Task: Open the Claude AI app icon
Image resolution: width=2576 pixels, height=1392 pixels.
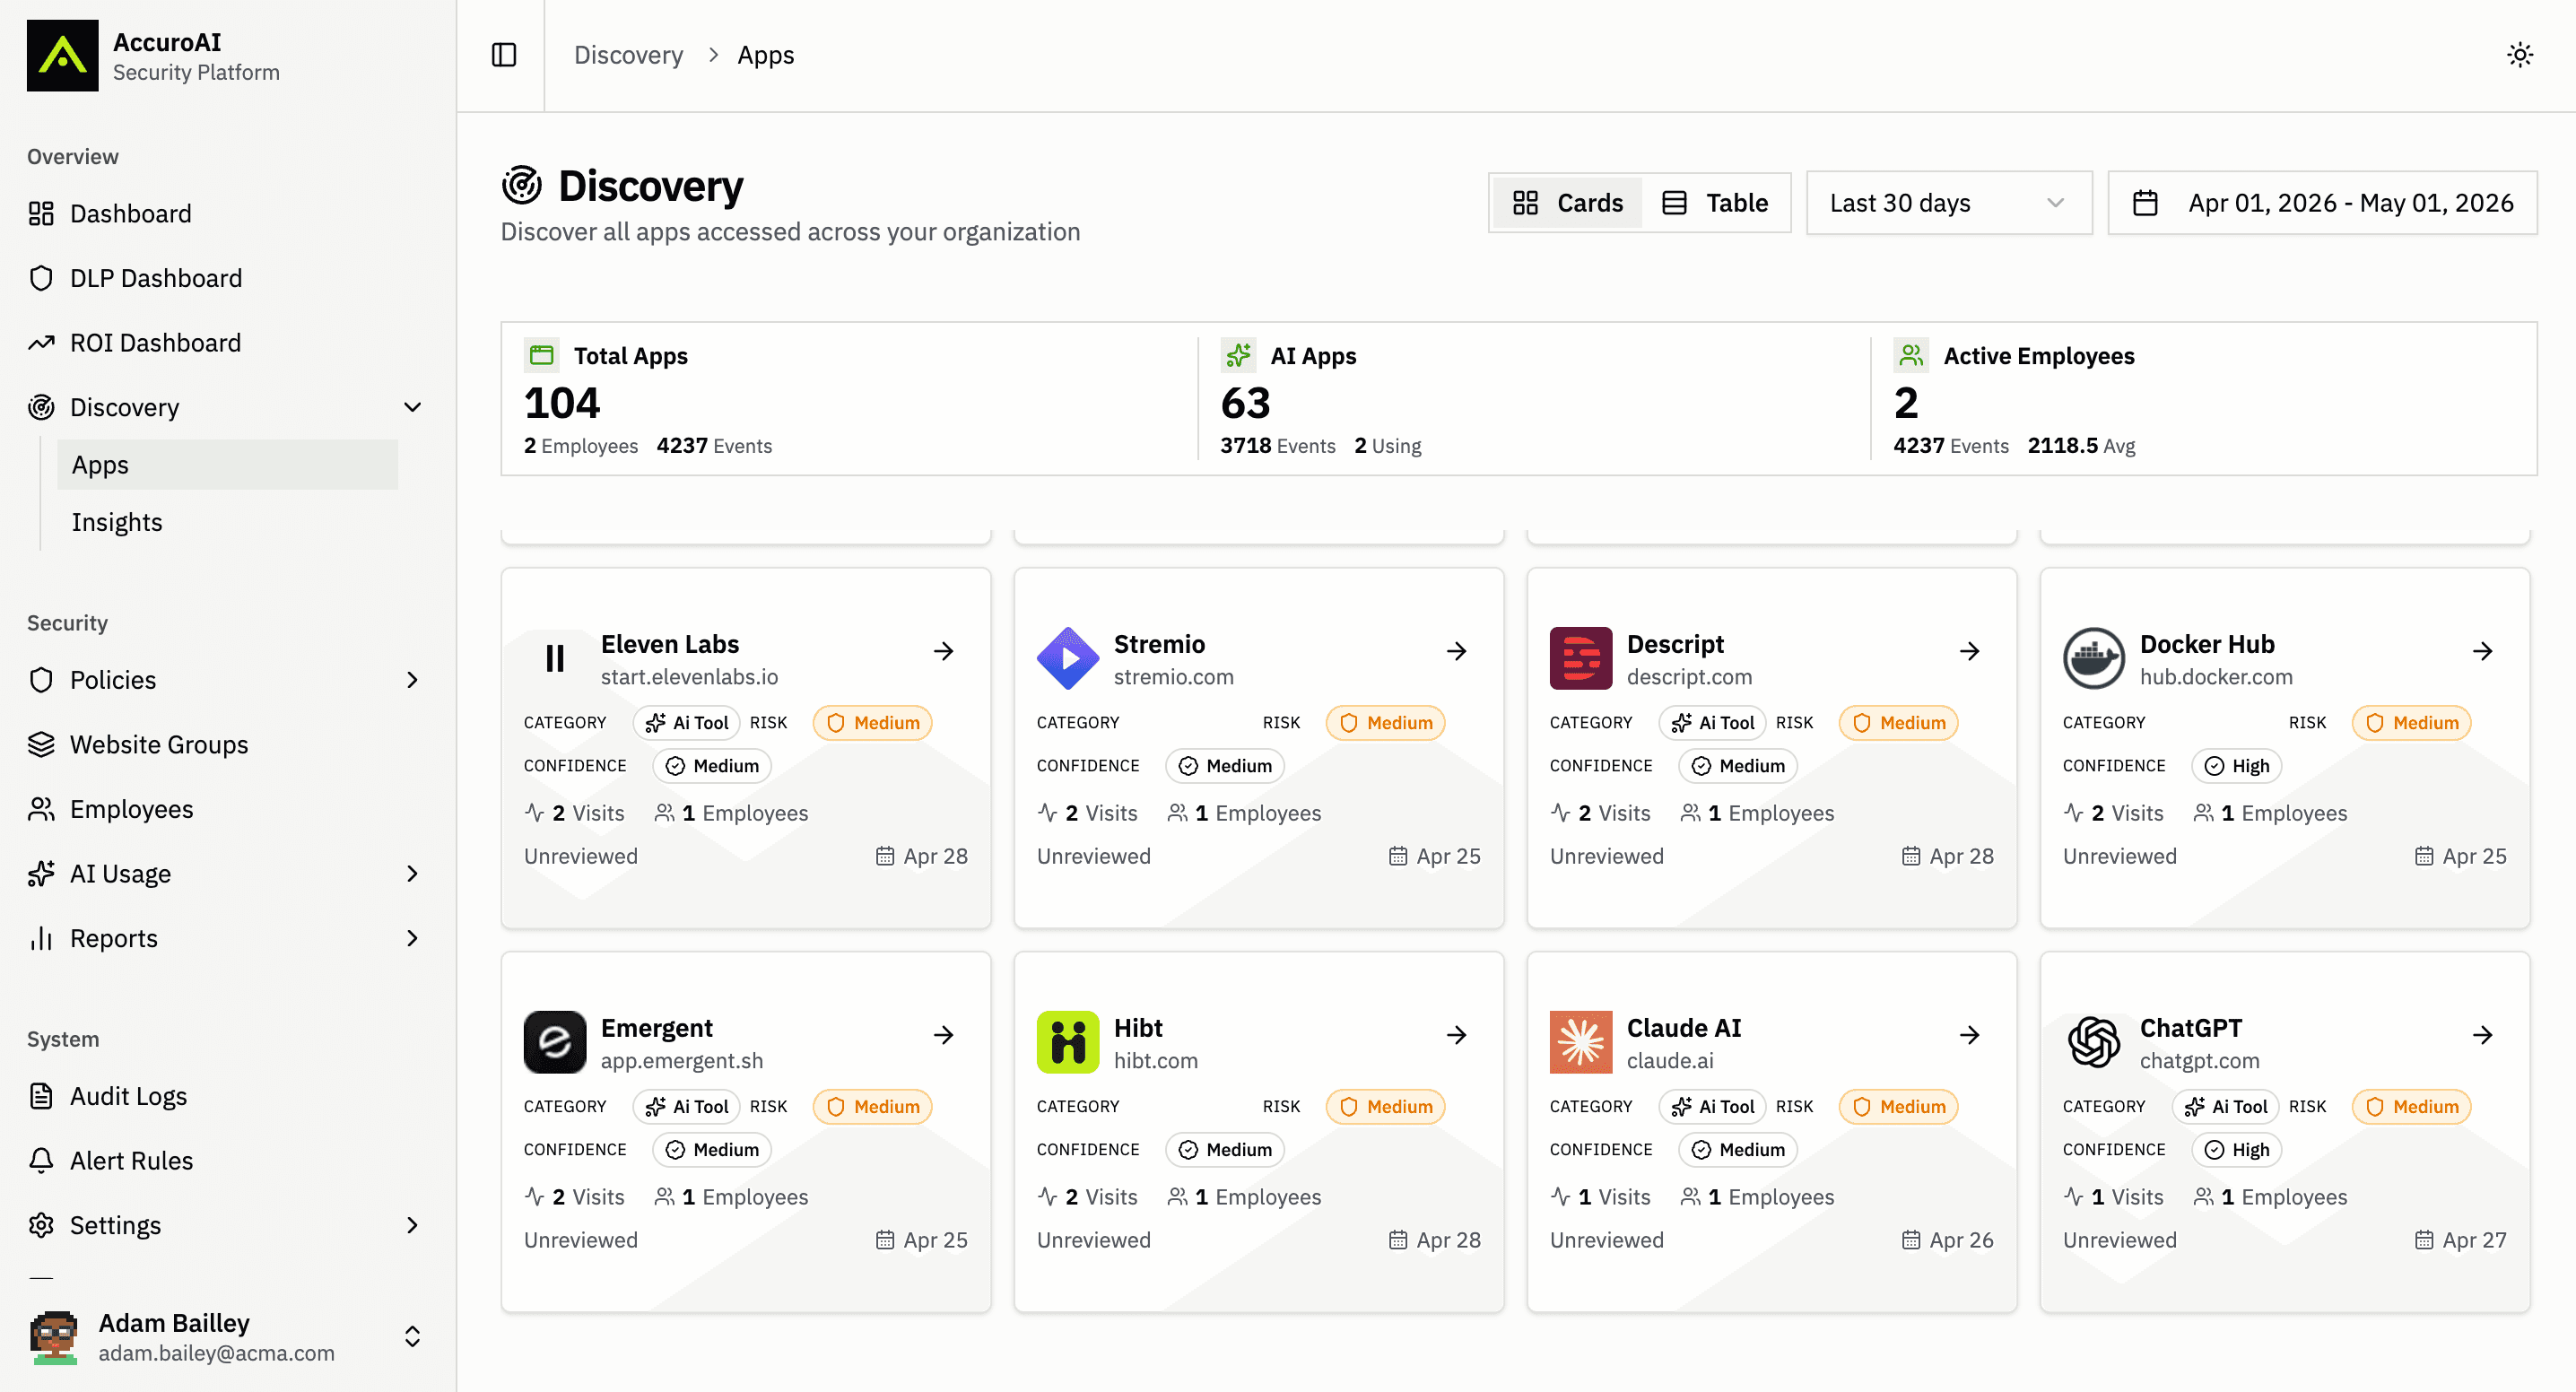Action: (x=1581, y=1042)
